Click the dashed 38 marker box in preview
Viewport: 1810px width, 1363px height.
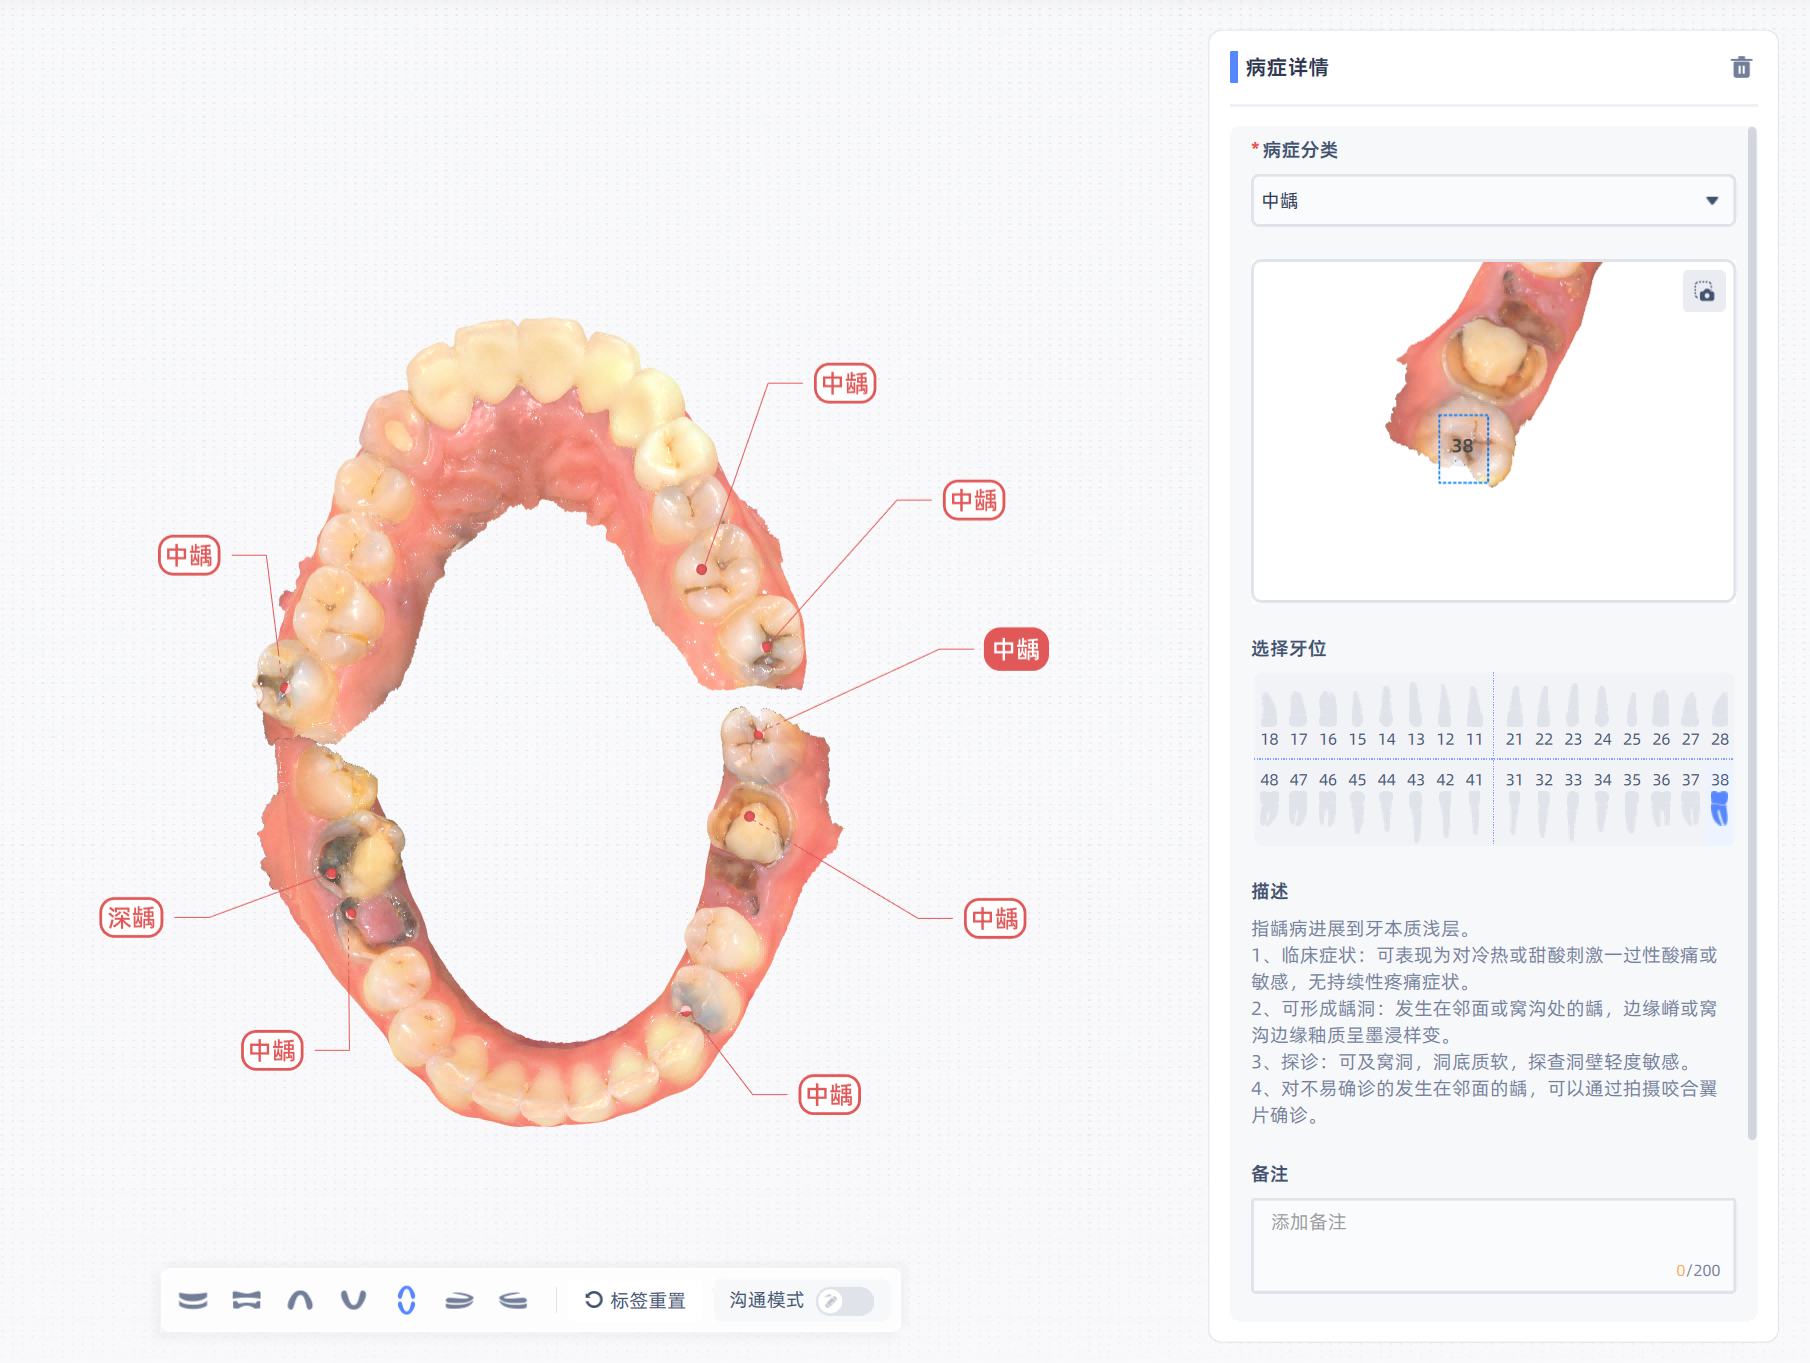(x=1463, y=449)
